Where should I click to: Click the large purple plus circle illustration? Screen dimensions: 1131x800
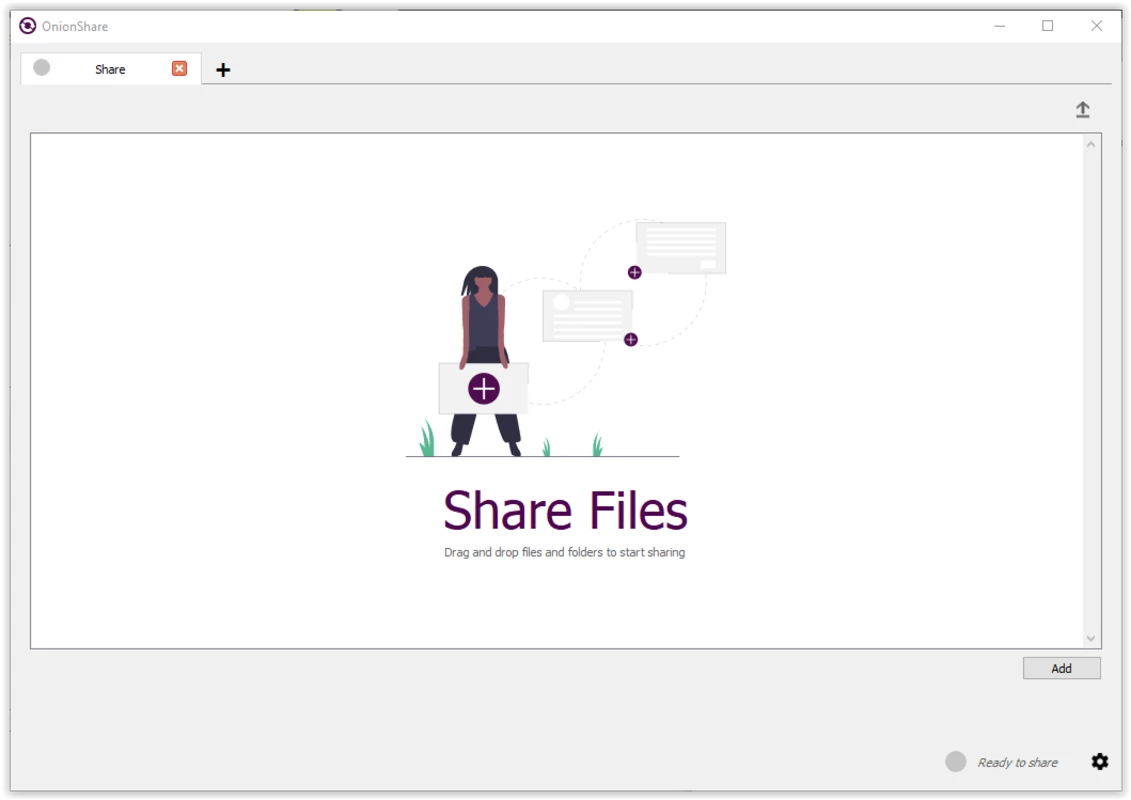click(x=483, y=389)
